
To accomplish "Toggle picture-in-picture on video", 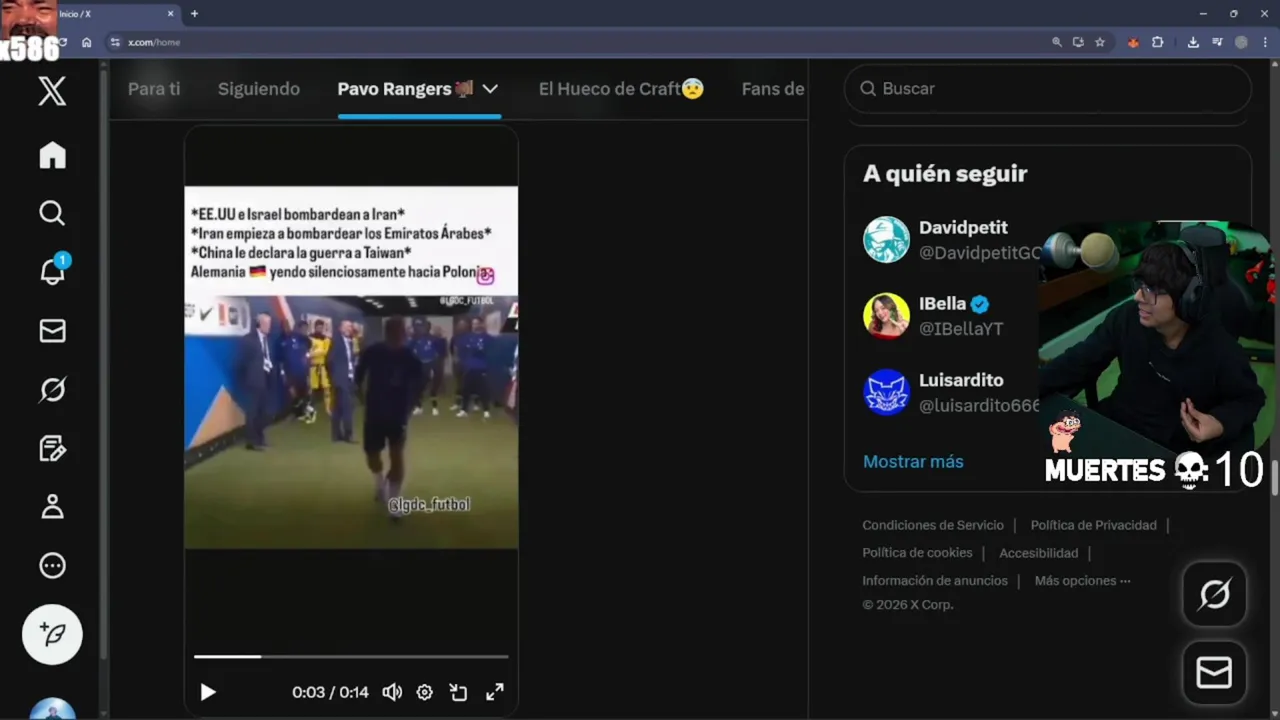I will tap(459, 692).
